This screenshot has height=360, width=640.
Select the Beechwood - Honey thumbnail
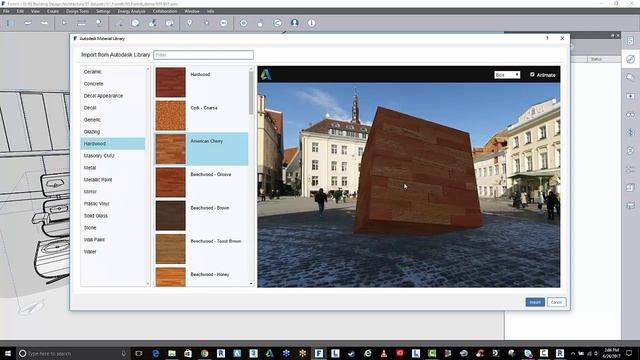coord(170,277)
